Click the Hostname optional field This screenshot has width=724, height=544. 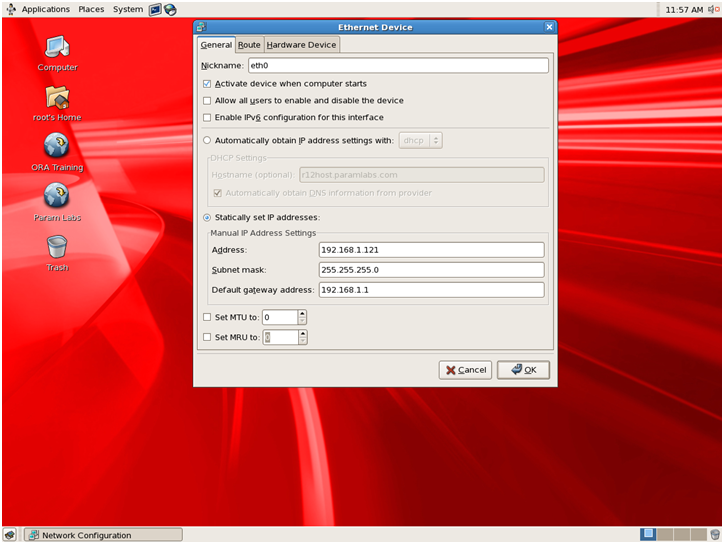(x=422, y=175)
